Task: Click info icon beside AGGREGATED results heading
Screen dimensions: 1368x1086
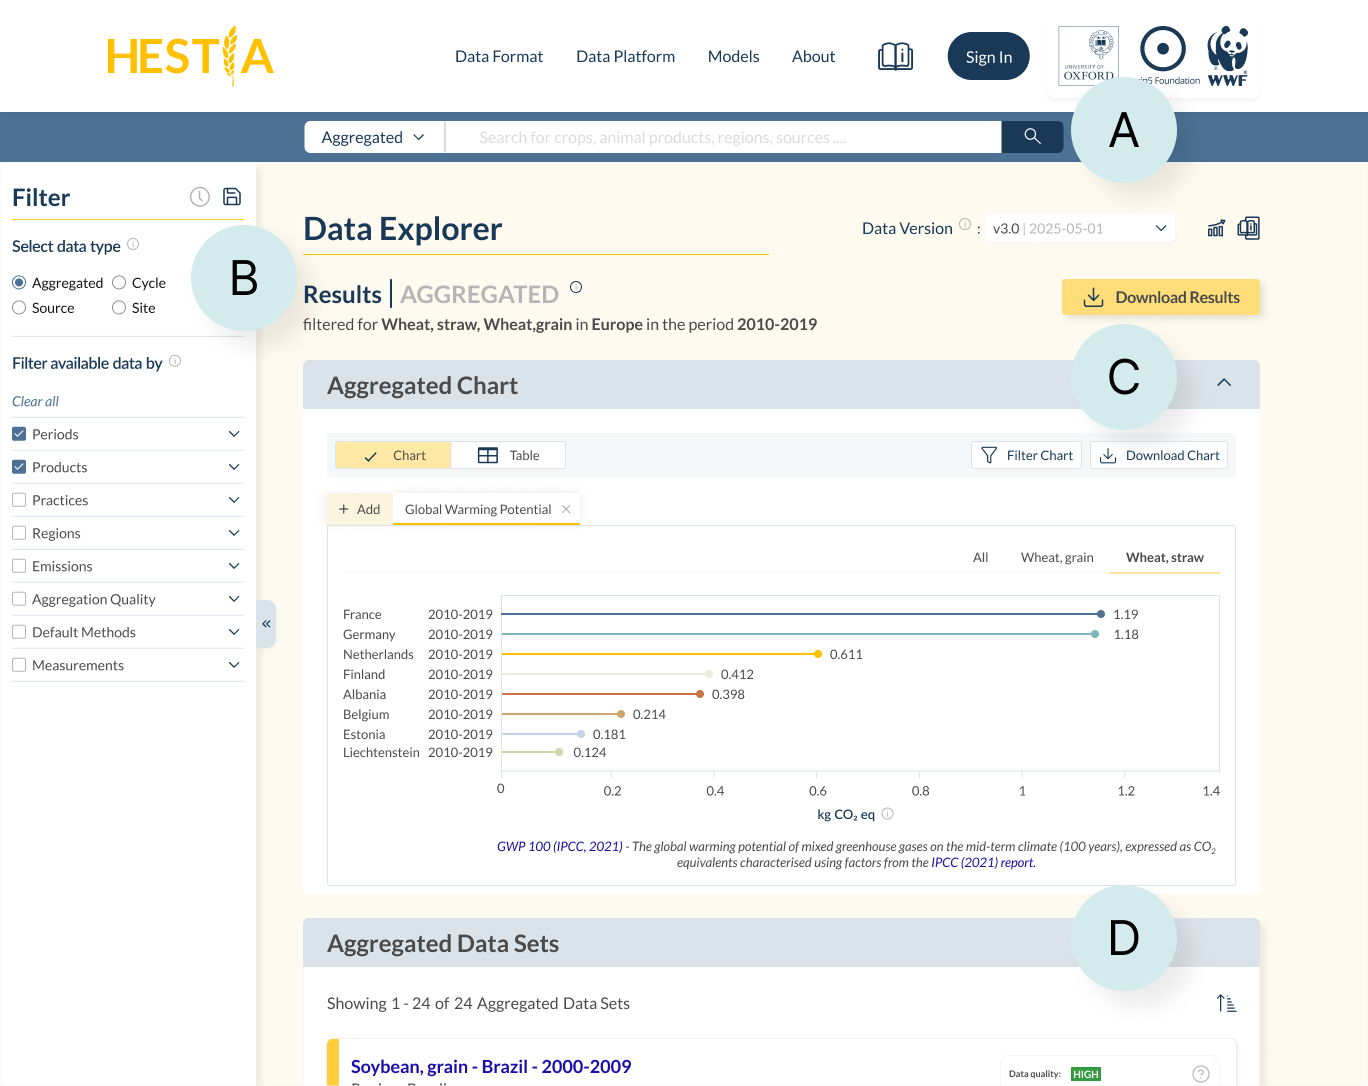Action: 576,288
